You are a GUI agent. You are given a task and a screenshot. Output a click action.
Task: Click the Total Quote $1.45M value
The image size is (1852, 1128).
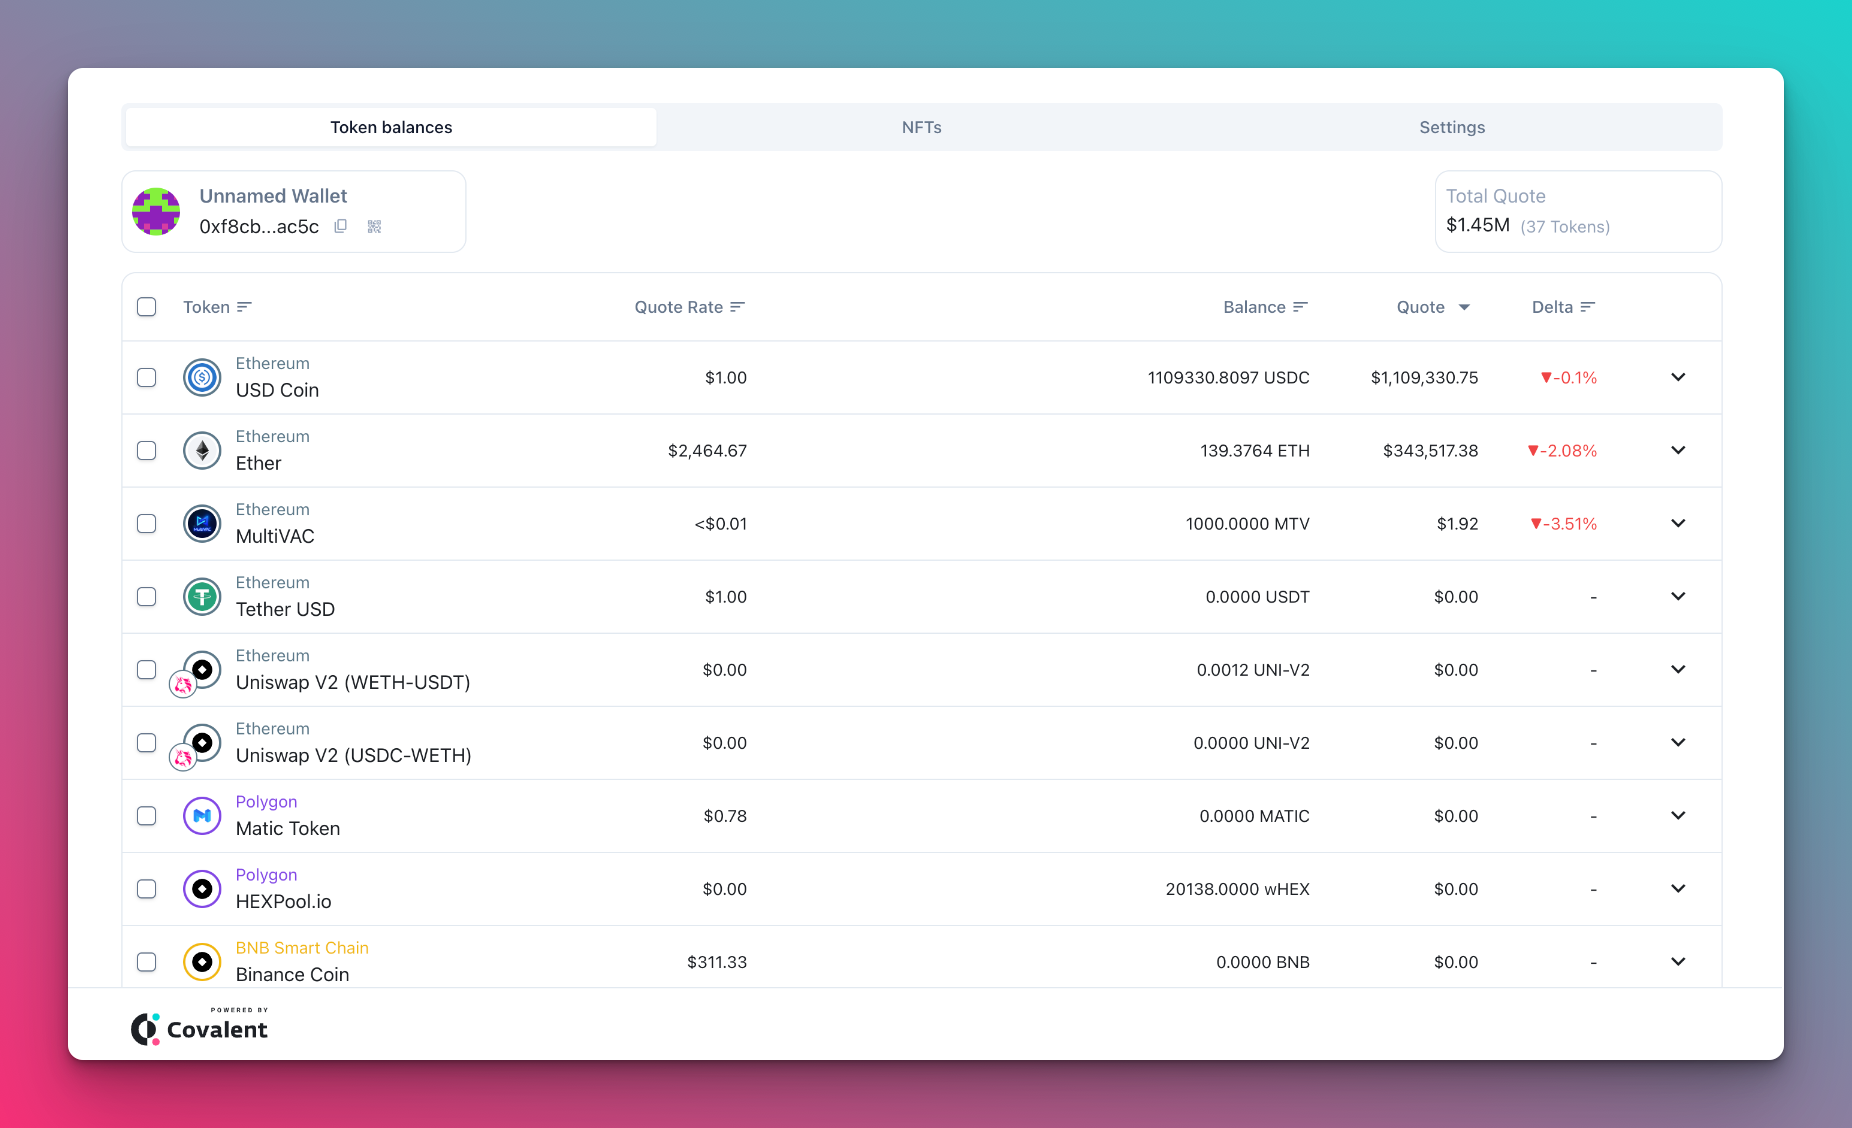coord(1478,225)
